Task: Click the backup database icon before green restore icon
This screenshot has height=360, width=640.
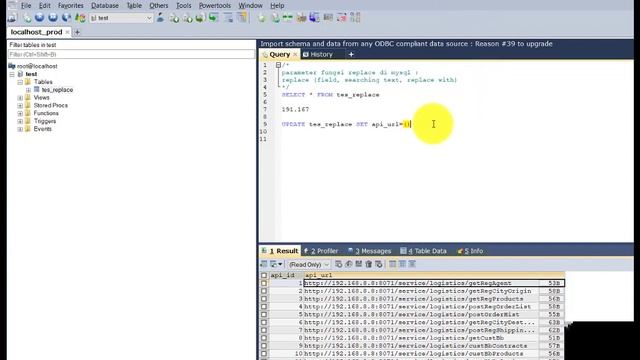Action: (200, 18)
